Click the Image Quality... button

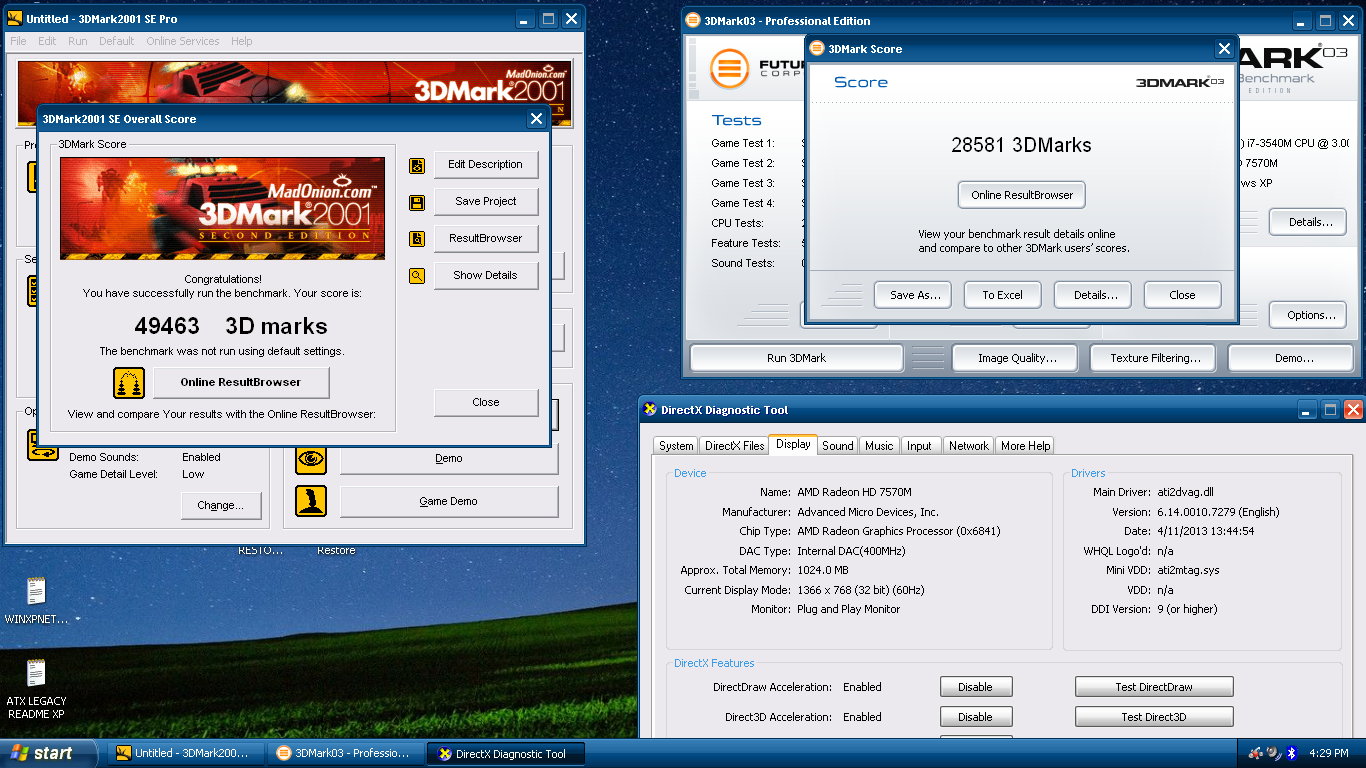1017,358
